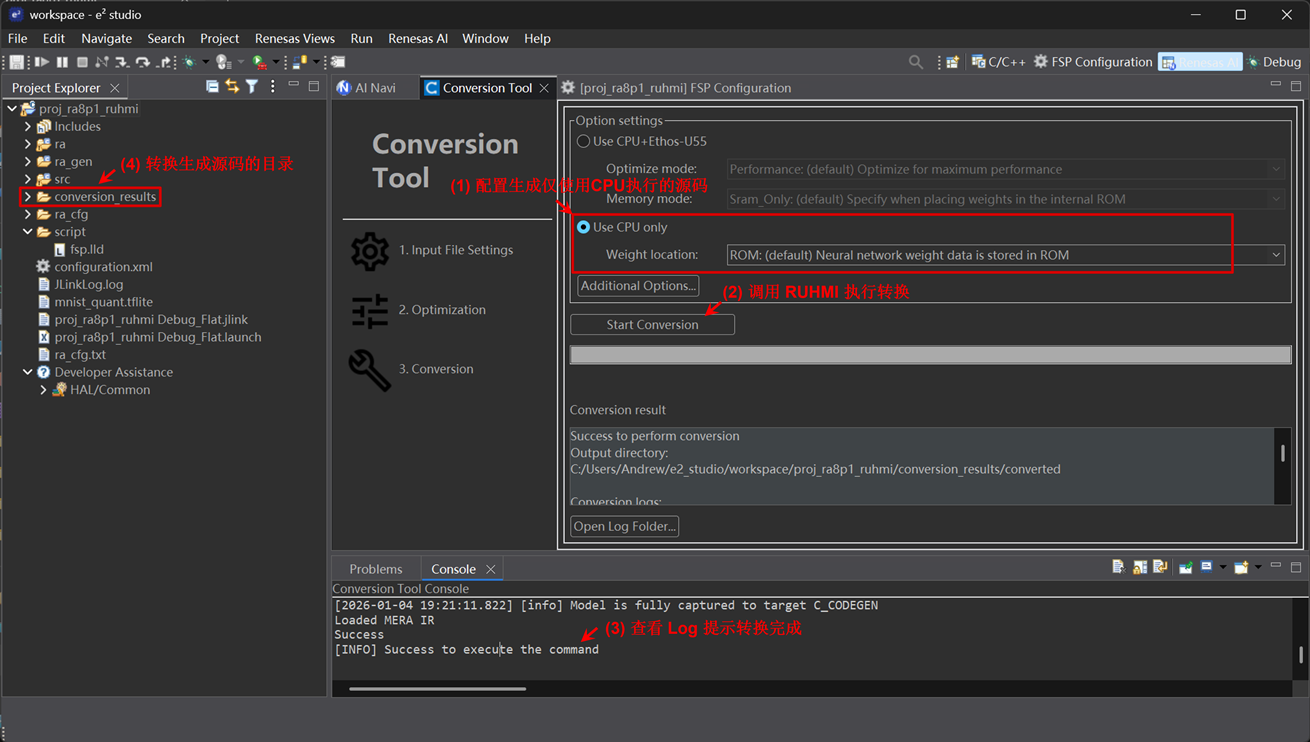Image resolution: width=1310 pixels, height=742 pixels.
Task: Click the Step Into toolbar icon
Action: pos(122,62)
